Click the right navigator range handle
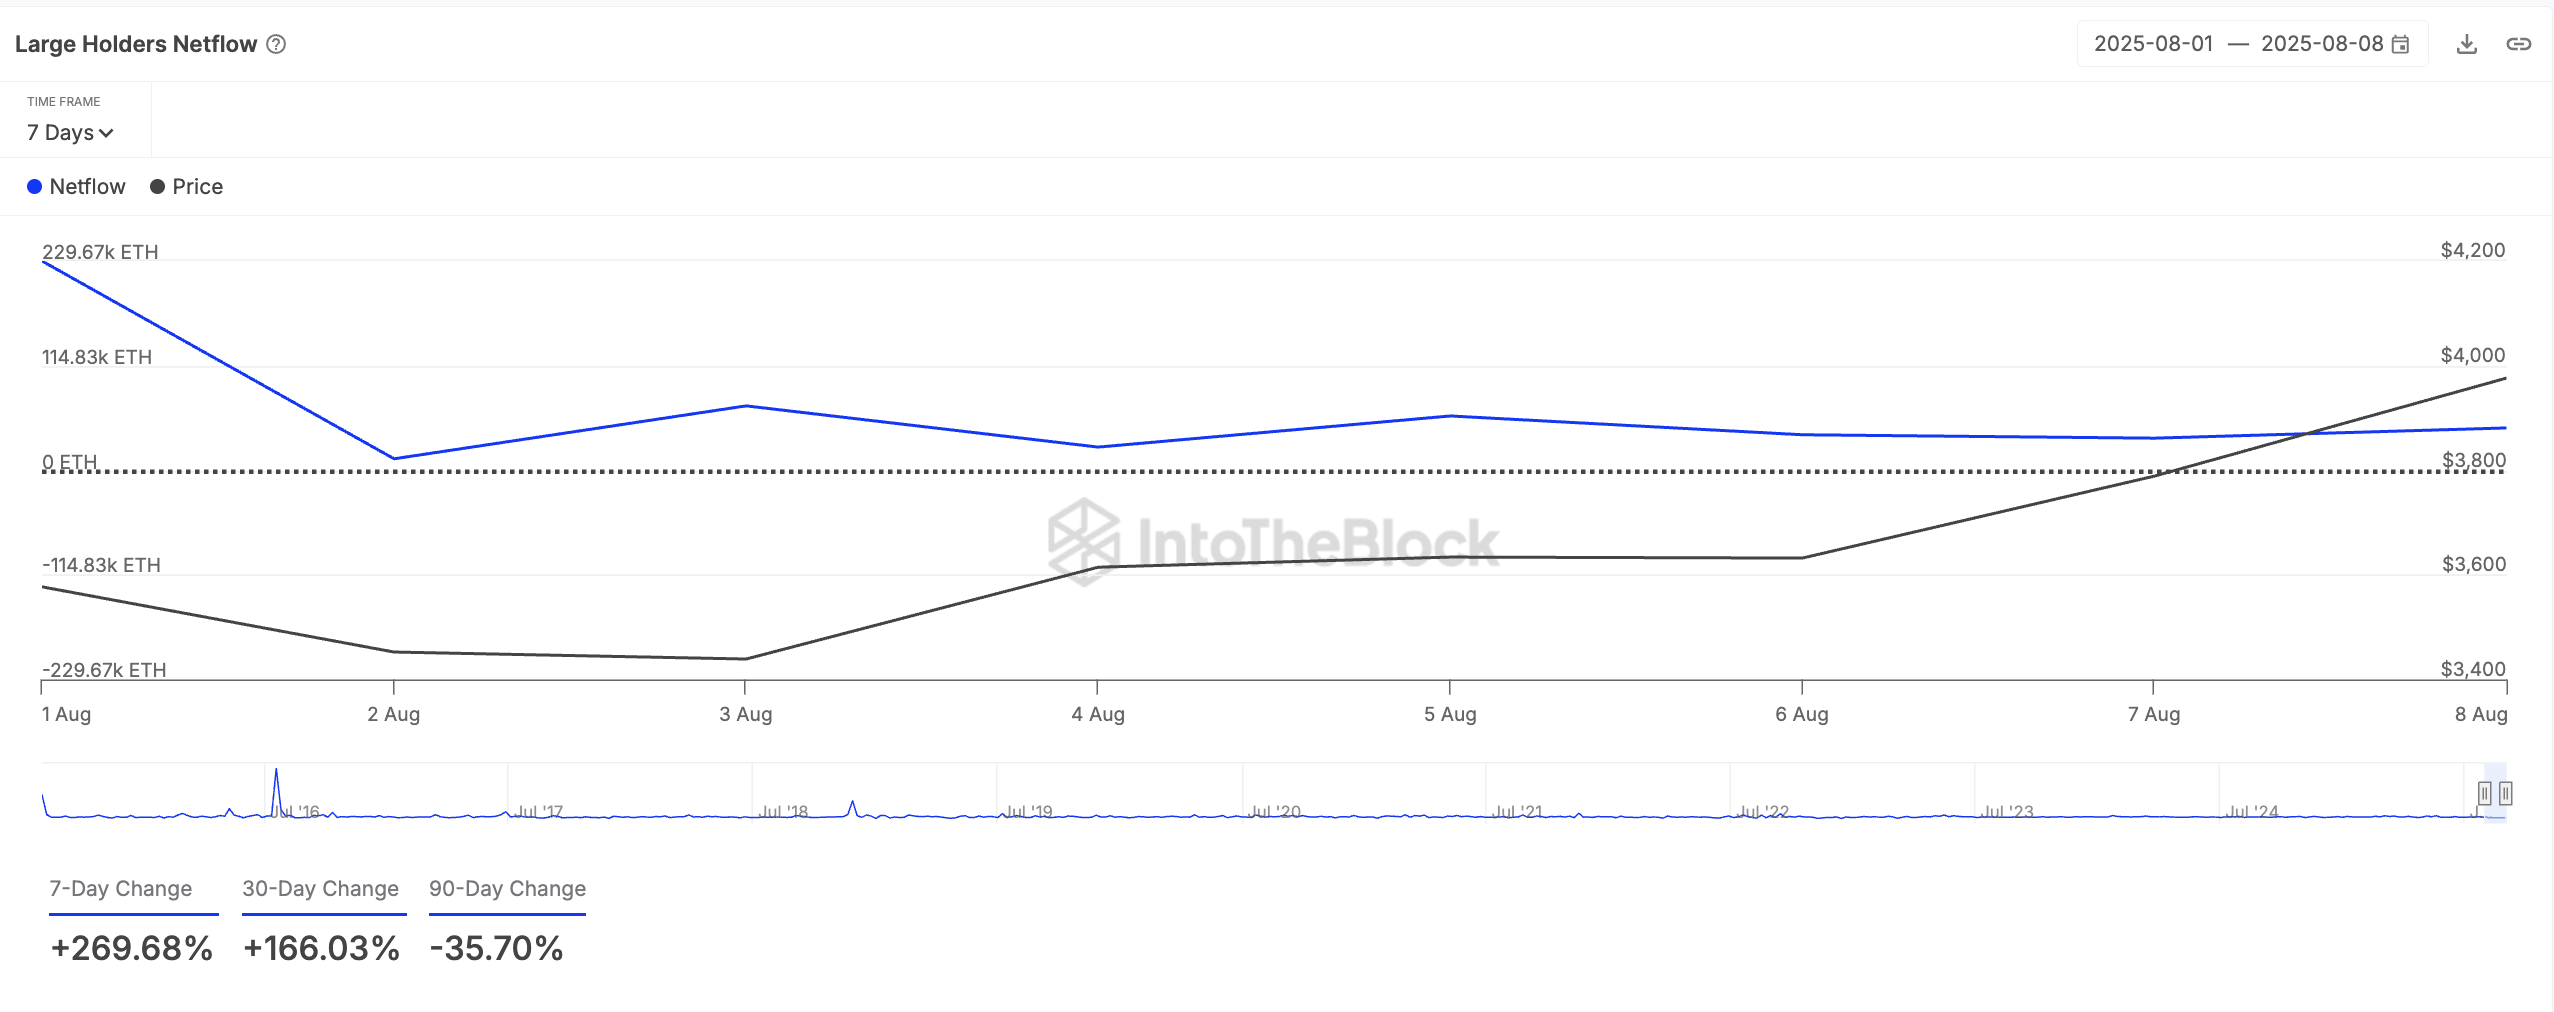Screen dimensions: 2554x1012 click(x=2505, y=794)
